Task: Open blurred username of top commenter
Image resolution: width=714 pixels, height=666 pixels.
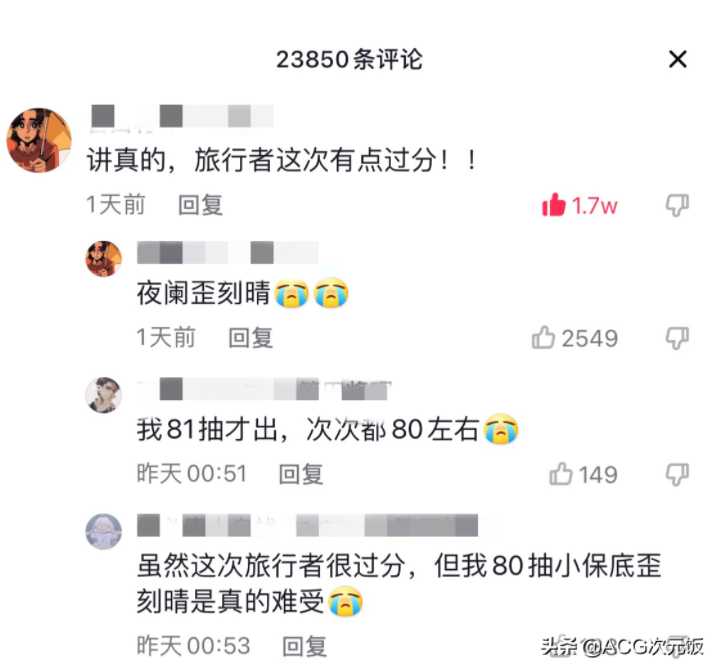Action: pyautogui.click(x=182, y=117)
